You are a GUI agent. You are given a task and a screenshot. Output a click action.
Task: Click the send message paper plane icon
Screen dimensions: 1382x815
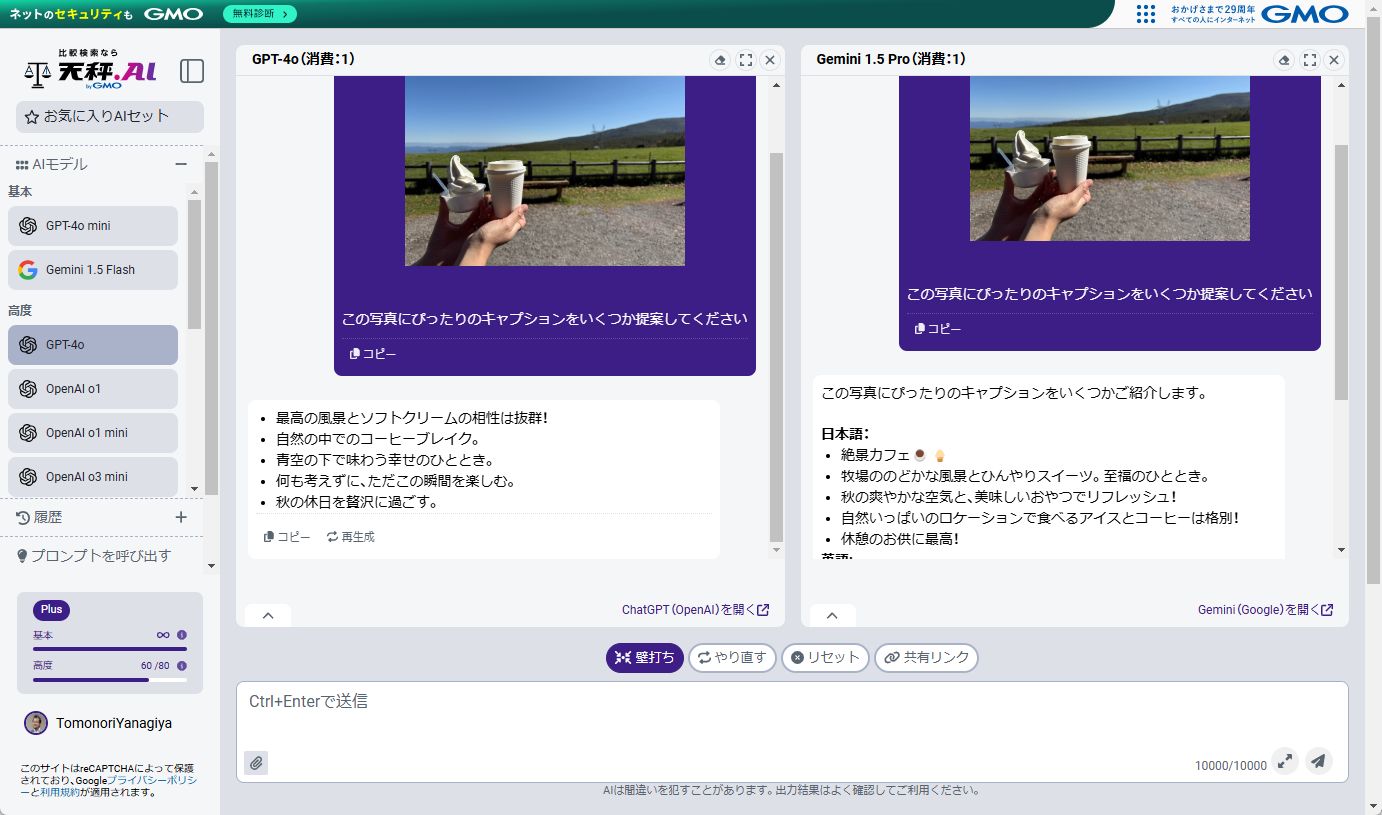coord(1318,761)
